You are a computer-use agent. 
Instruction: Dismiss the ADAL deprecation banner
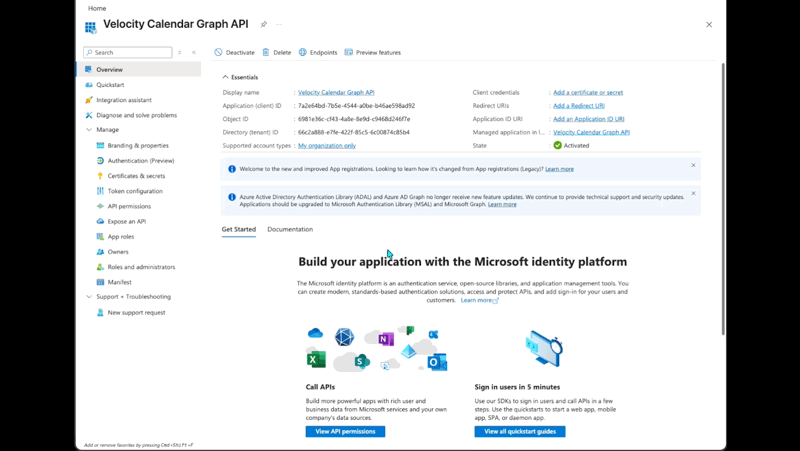click(x=693, y=193)
